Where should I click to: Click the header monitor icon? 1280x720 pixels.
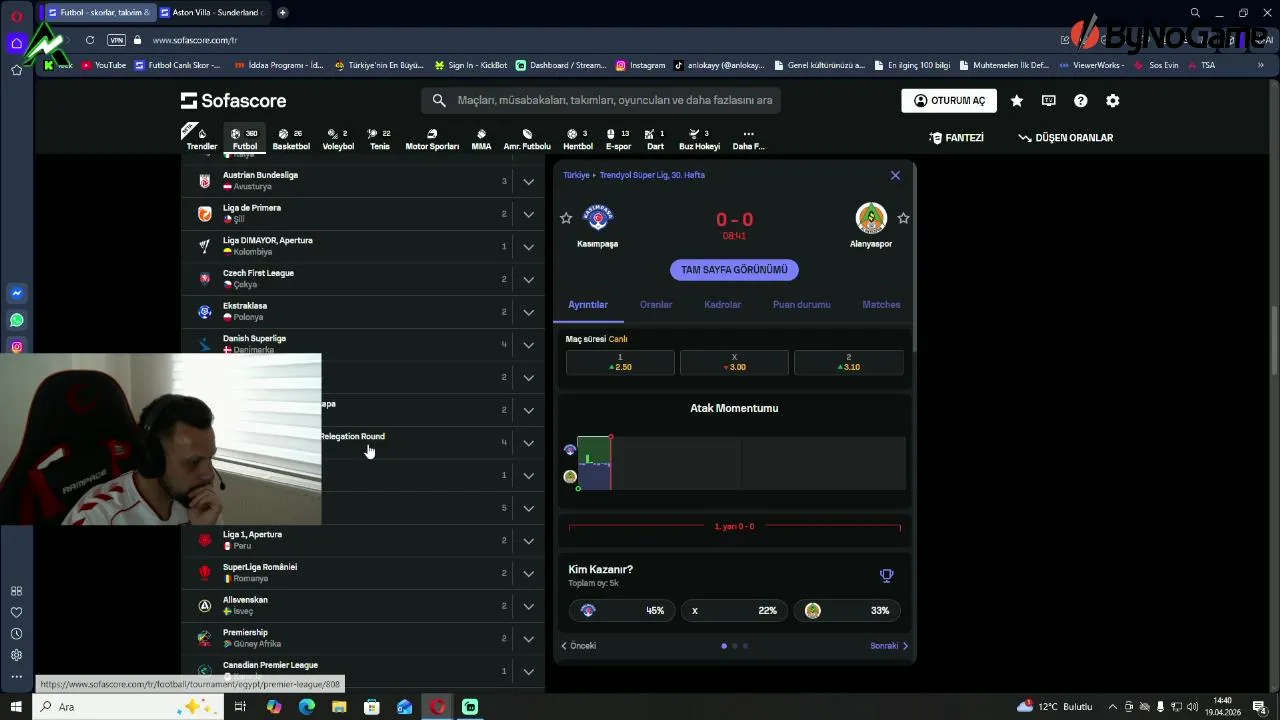tap(1048, 101)
